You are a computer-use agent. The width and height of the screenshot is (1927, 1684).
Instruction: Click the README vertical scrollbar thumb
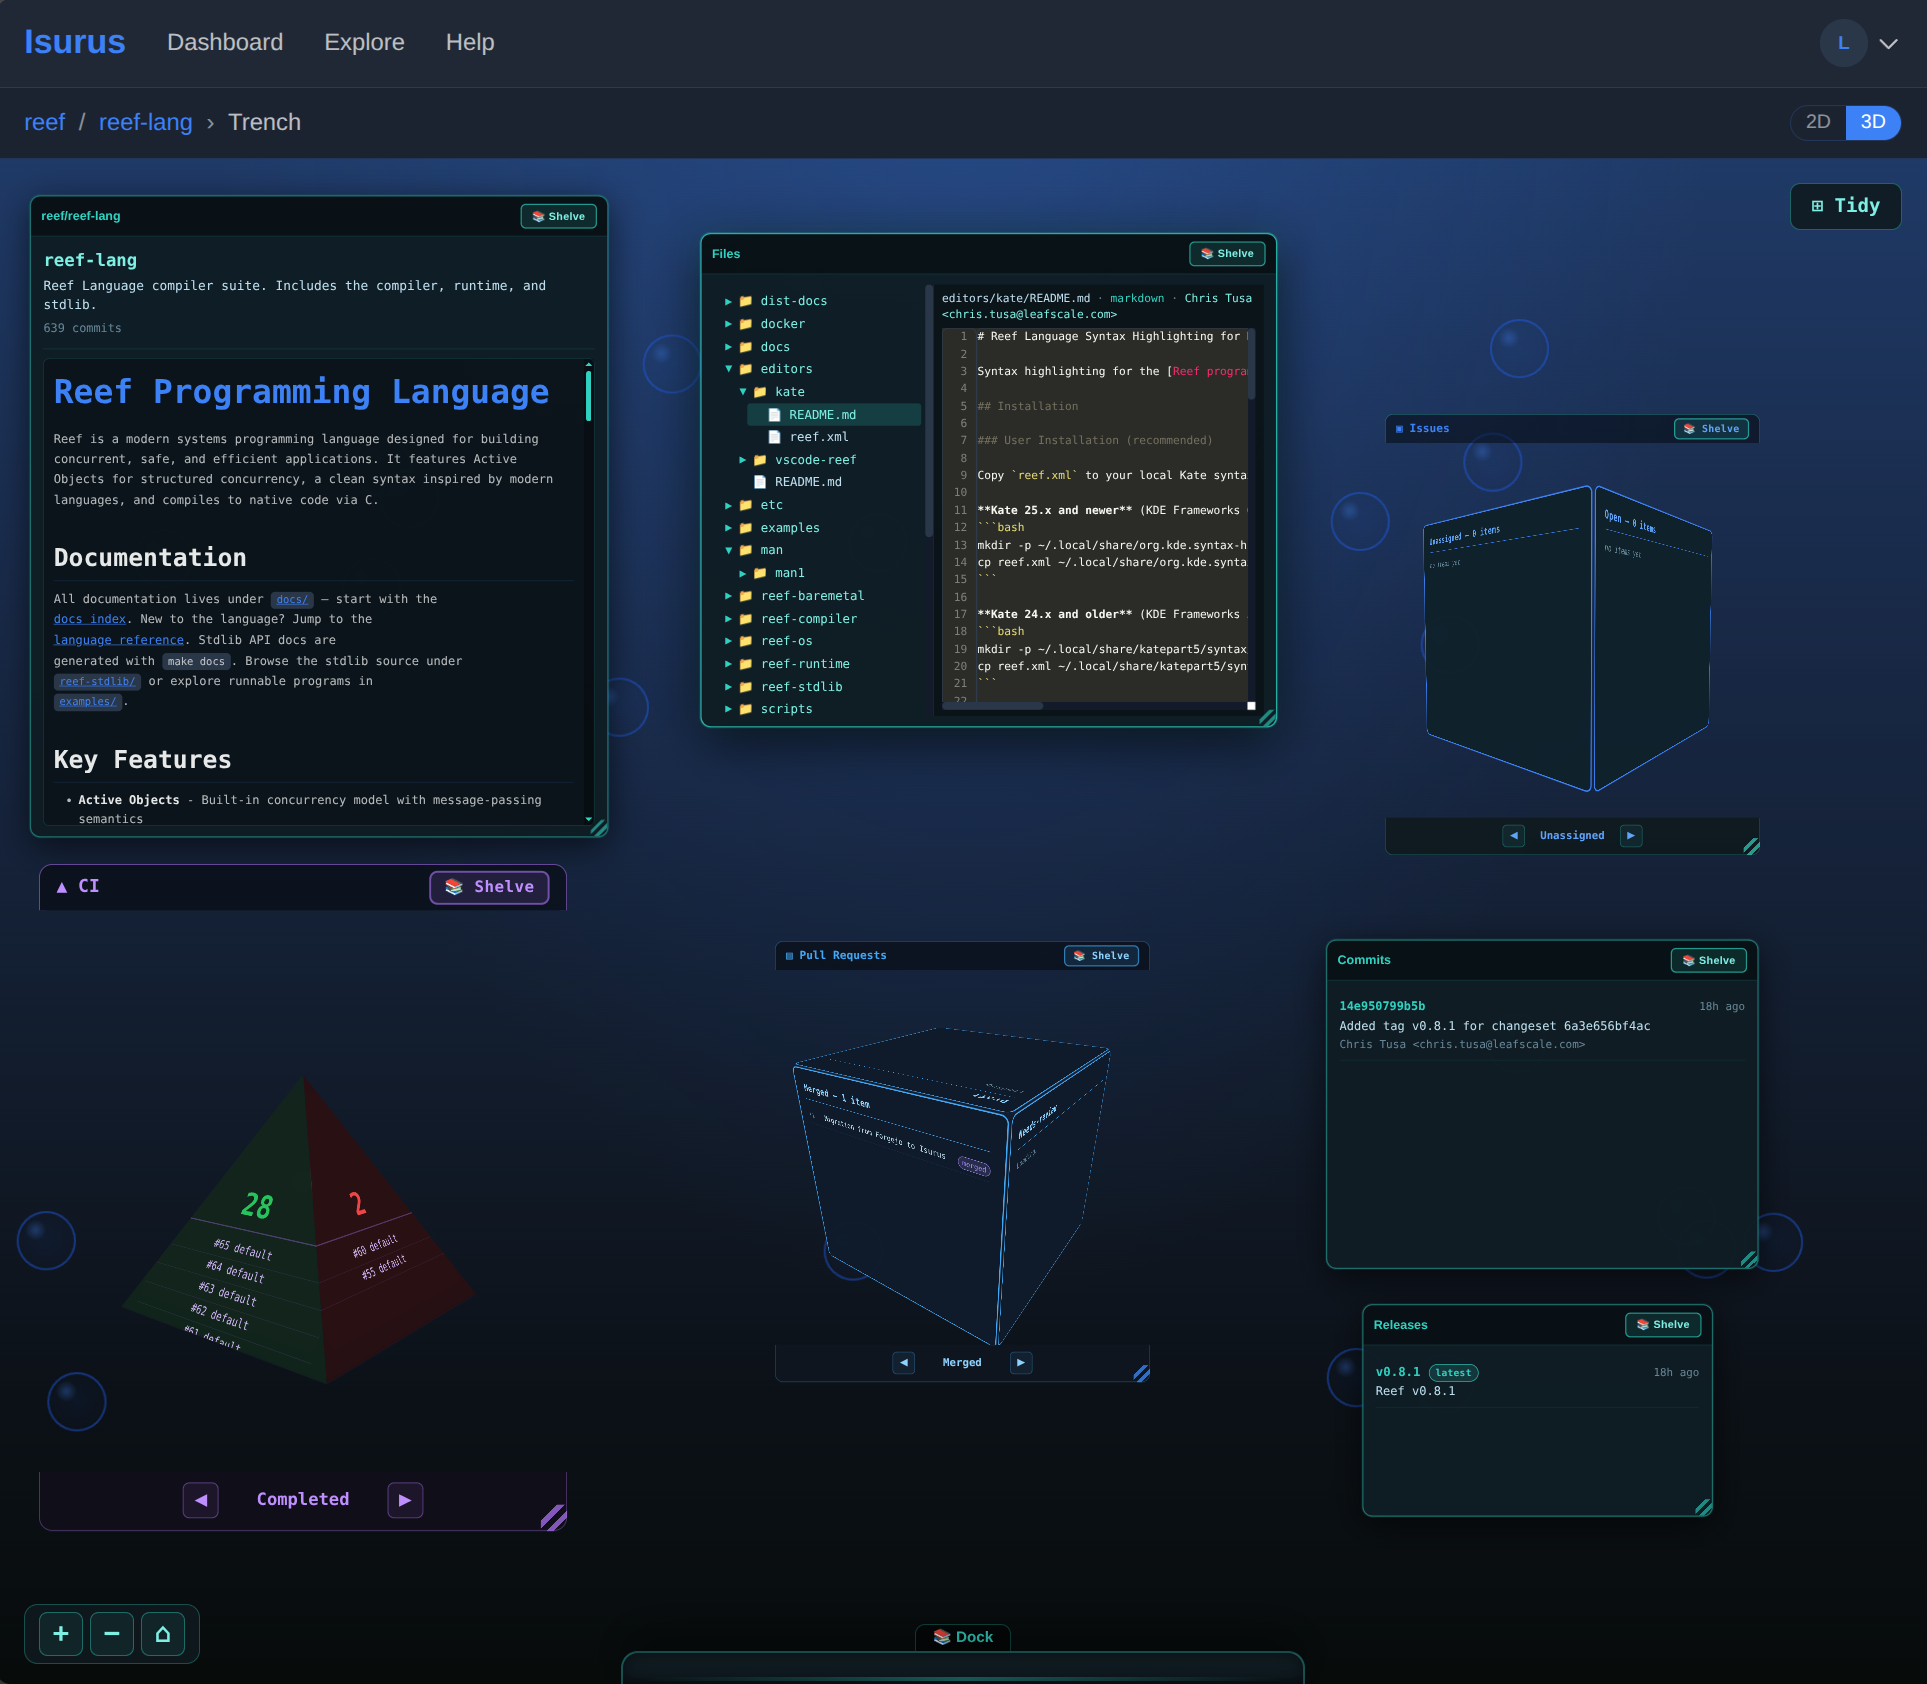pos(589,395)
